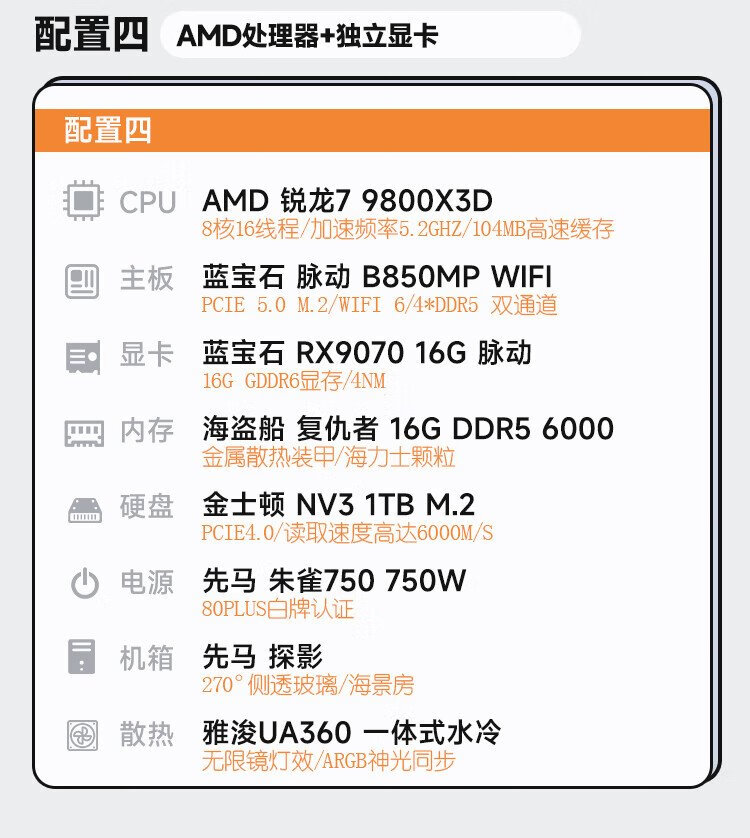The height and width of the screenshot is (838, 750).
Task: Open 蓝宝石 脉动 B850MP WIFI text
Action: click(x=377, y=277)
